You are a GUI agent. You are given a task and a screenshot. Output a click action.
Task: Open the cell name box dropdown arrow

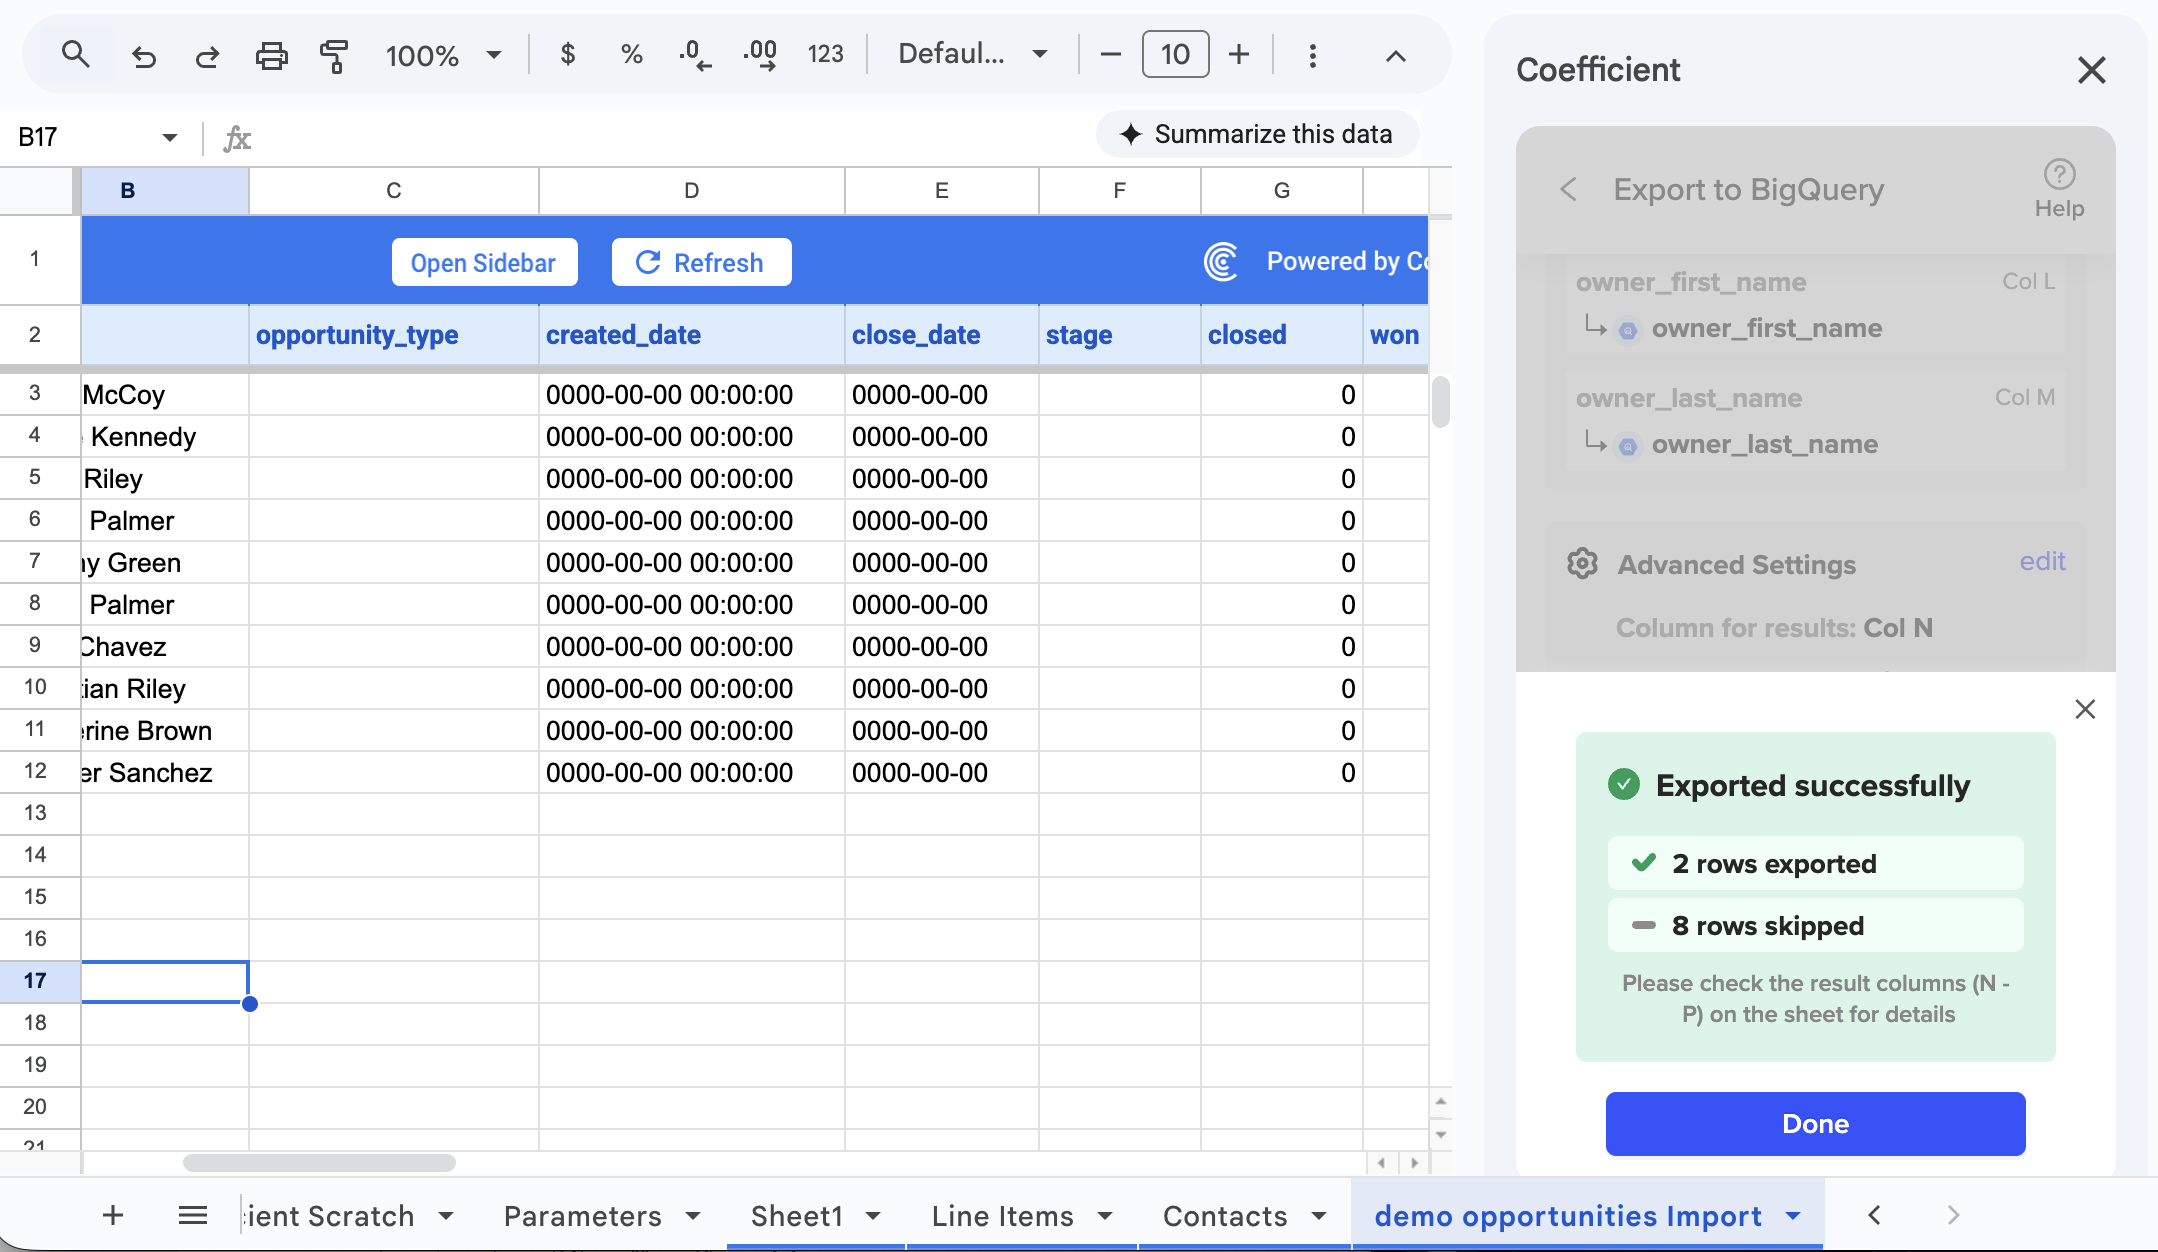pyautogui.click(x=169, y=137)
